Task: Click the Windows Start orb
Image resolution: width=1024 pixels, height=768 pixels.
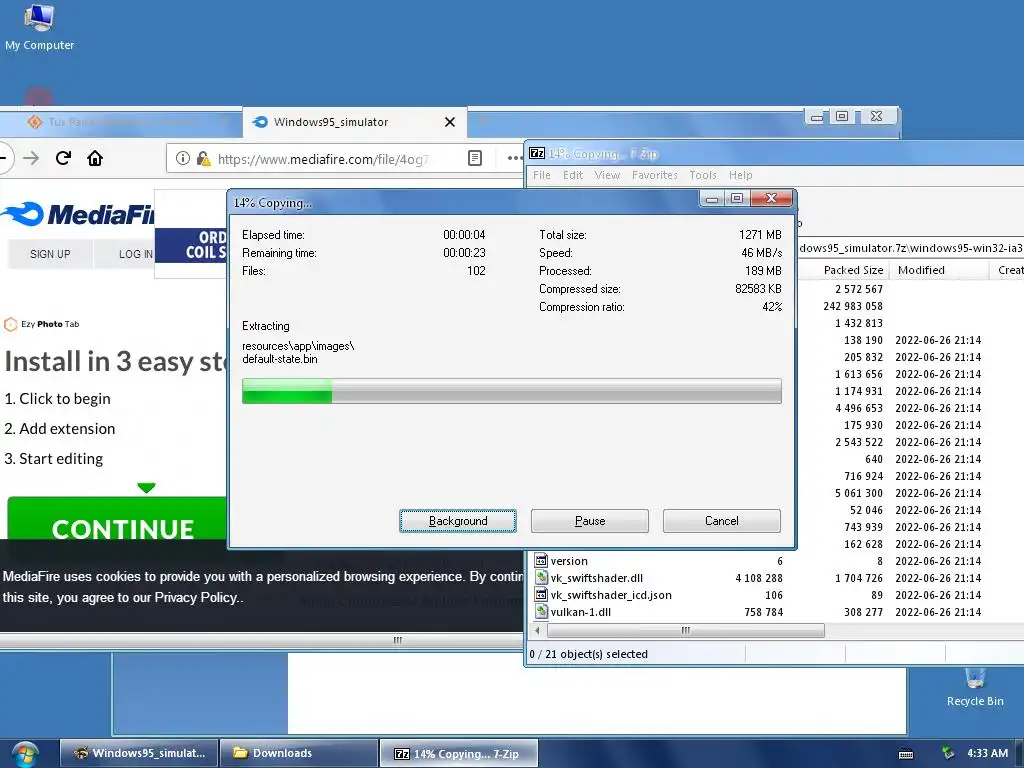Action: click(x=25, y=754)
